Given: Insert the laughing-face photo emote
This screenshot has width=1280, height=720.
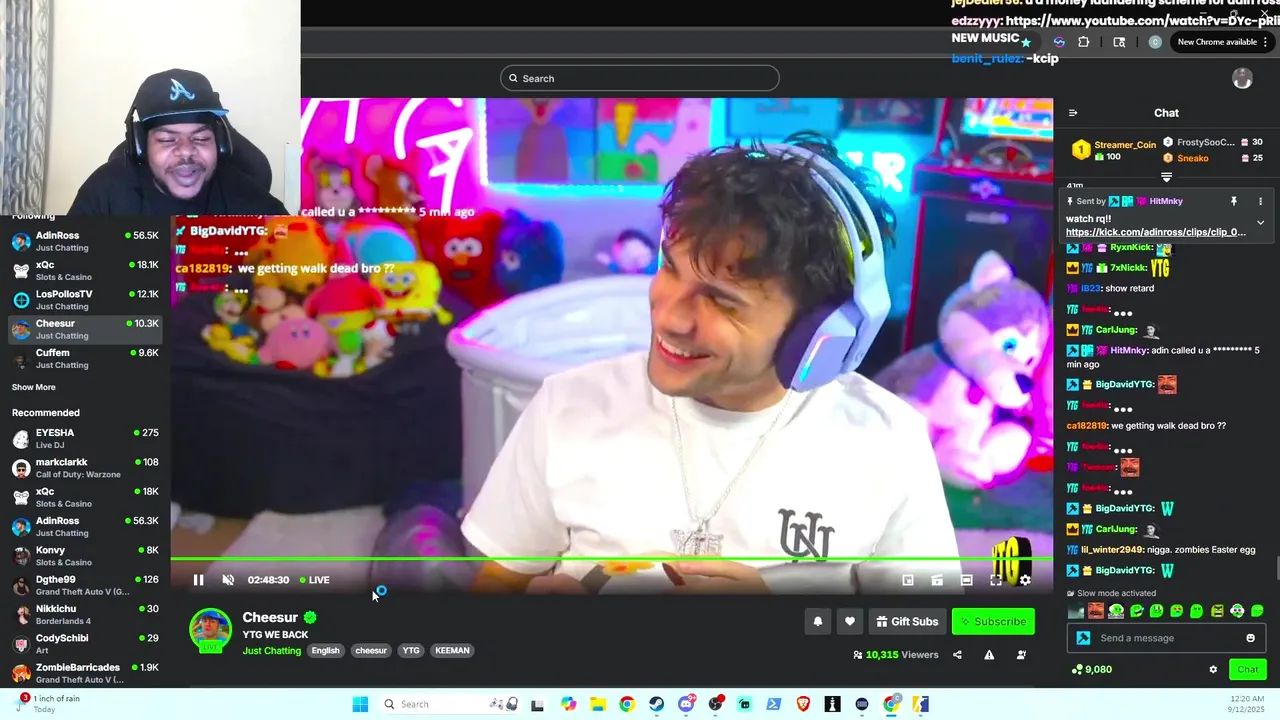Looking at the screenshot, I should pos(1096,611).
